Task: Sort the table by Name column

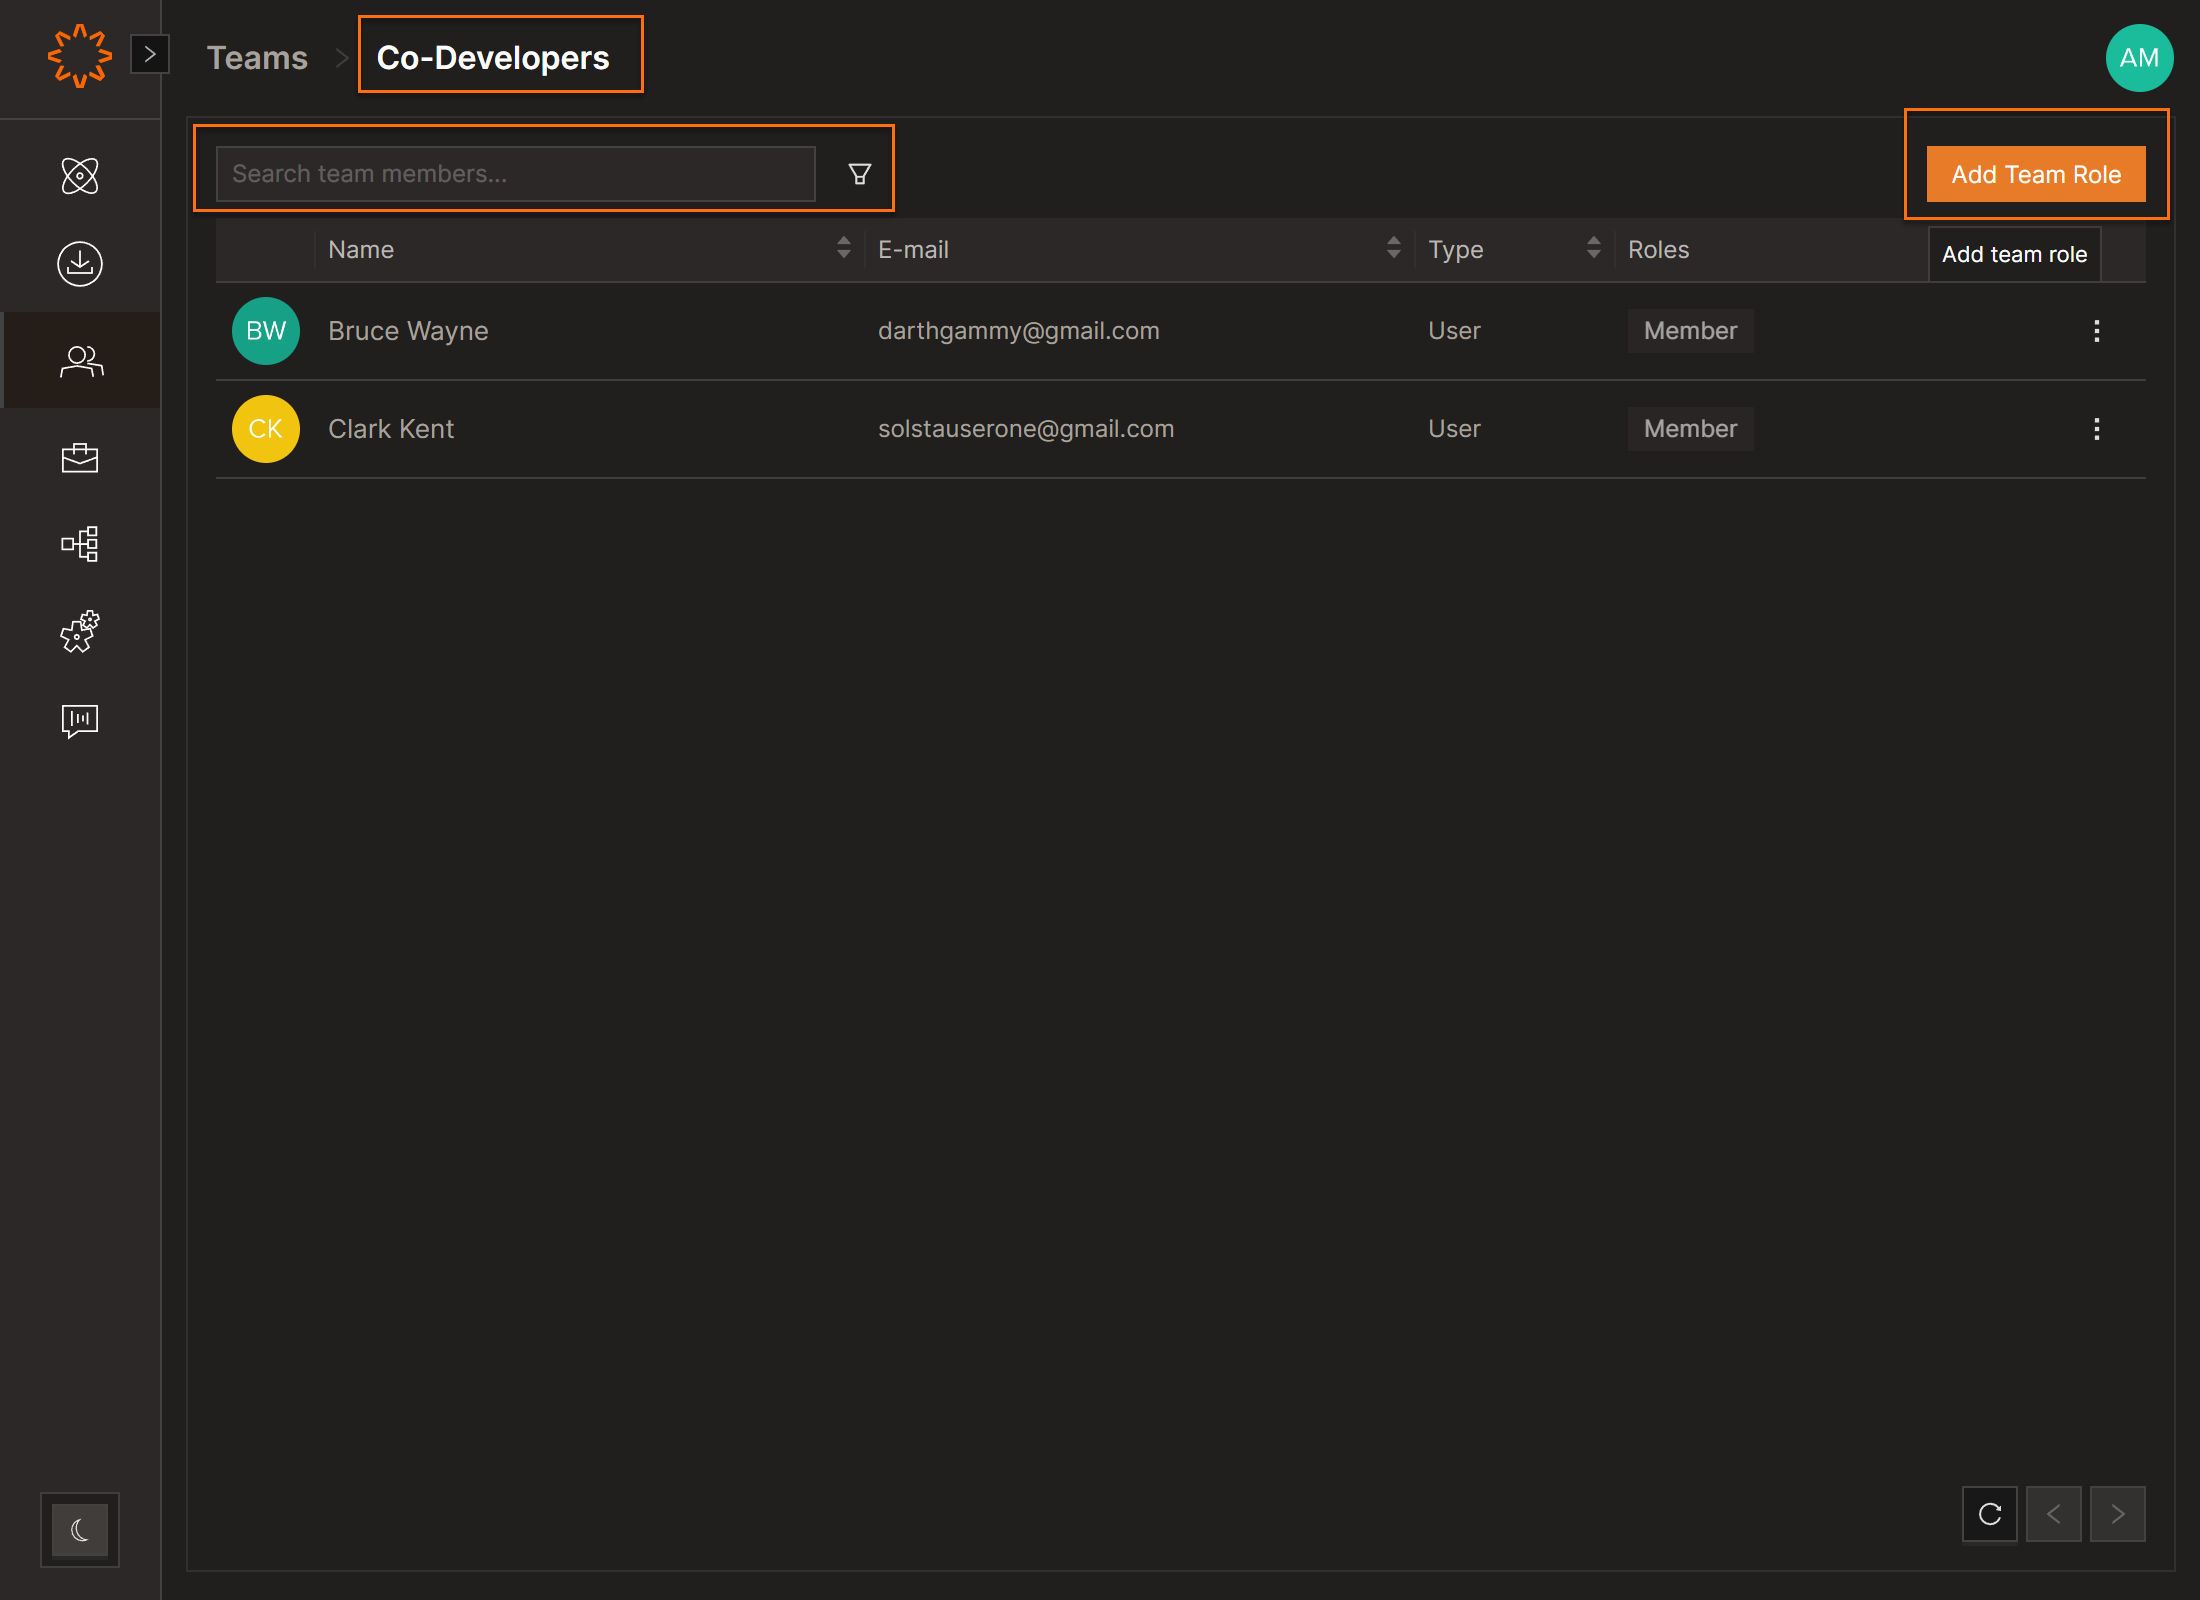Action: pos(843,248)
